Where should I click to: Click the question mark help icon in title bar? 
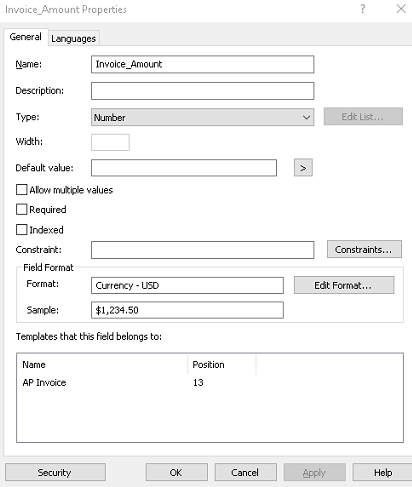click(363, 9)
